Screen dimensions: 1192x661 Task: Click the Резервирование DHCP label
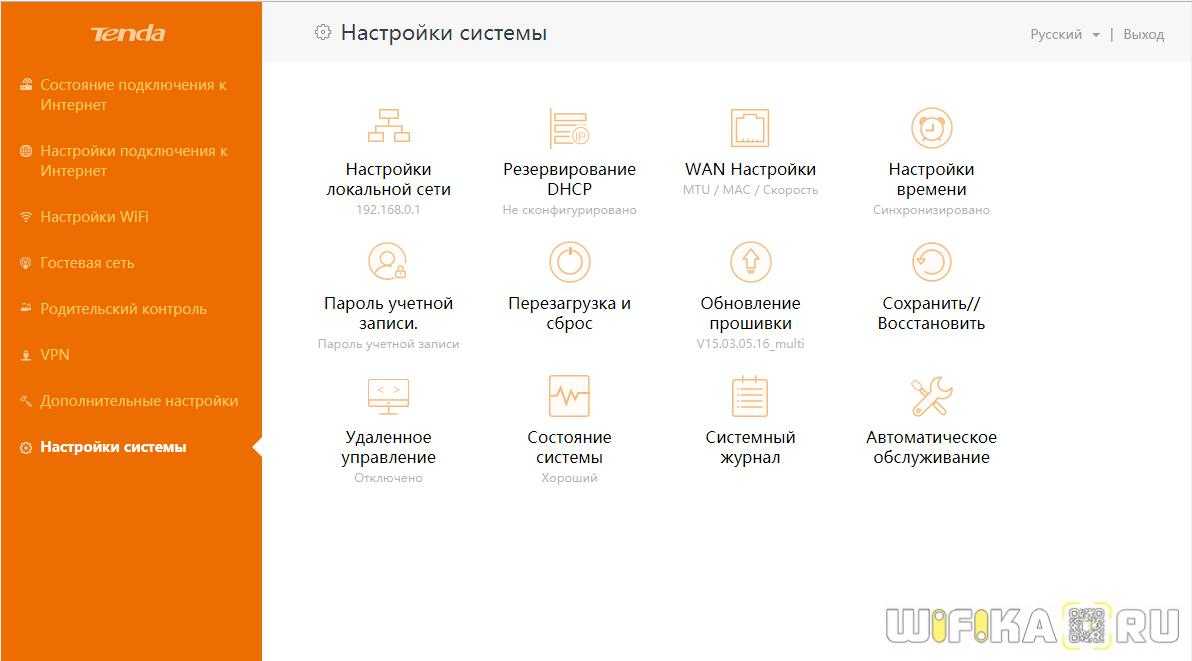569,179
